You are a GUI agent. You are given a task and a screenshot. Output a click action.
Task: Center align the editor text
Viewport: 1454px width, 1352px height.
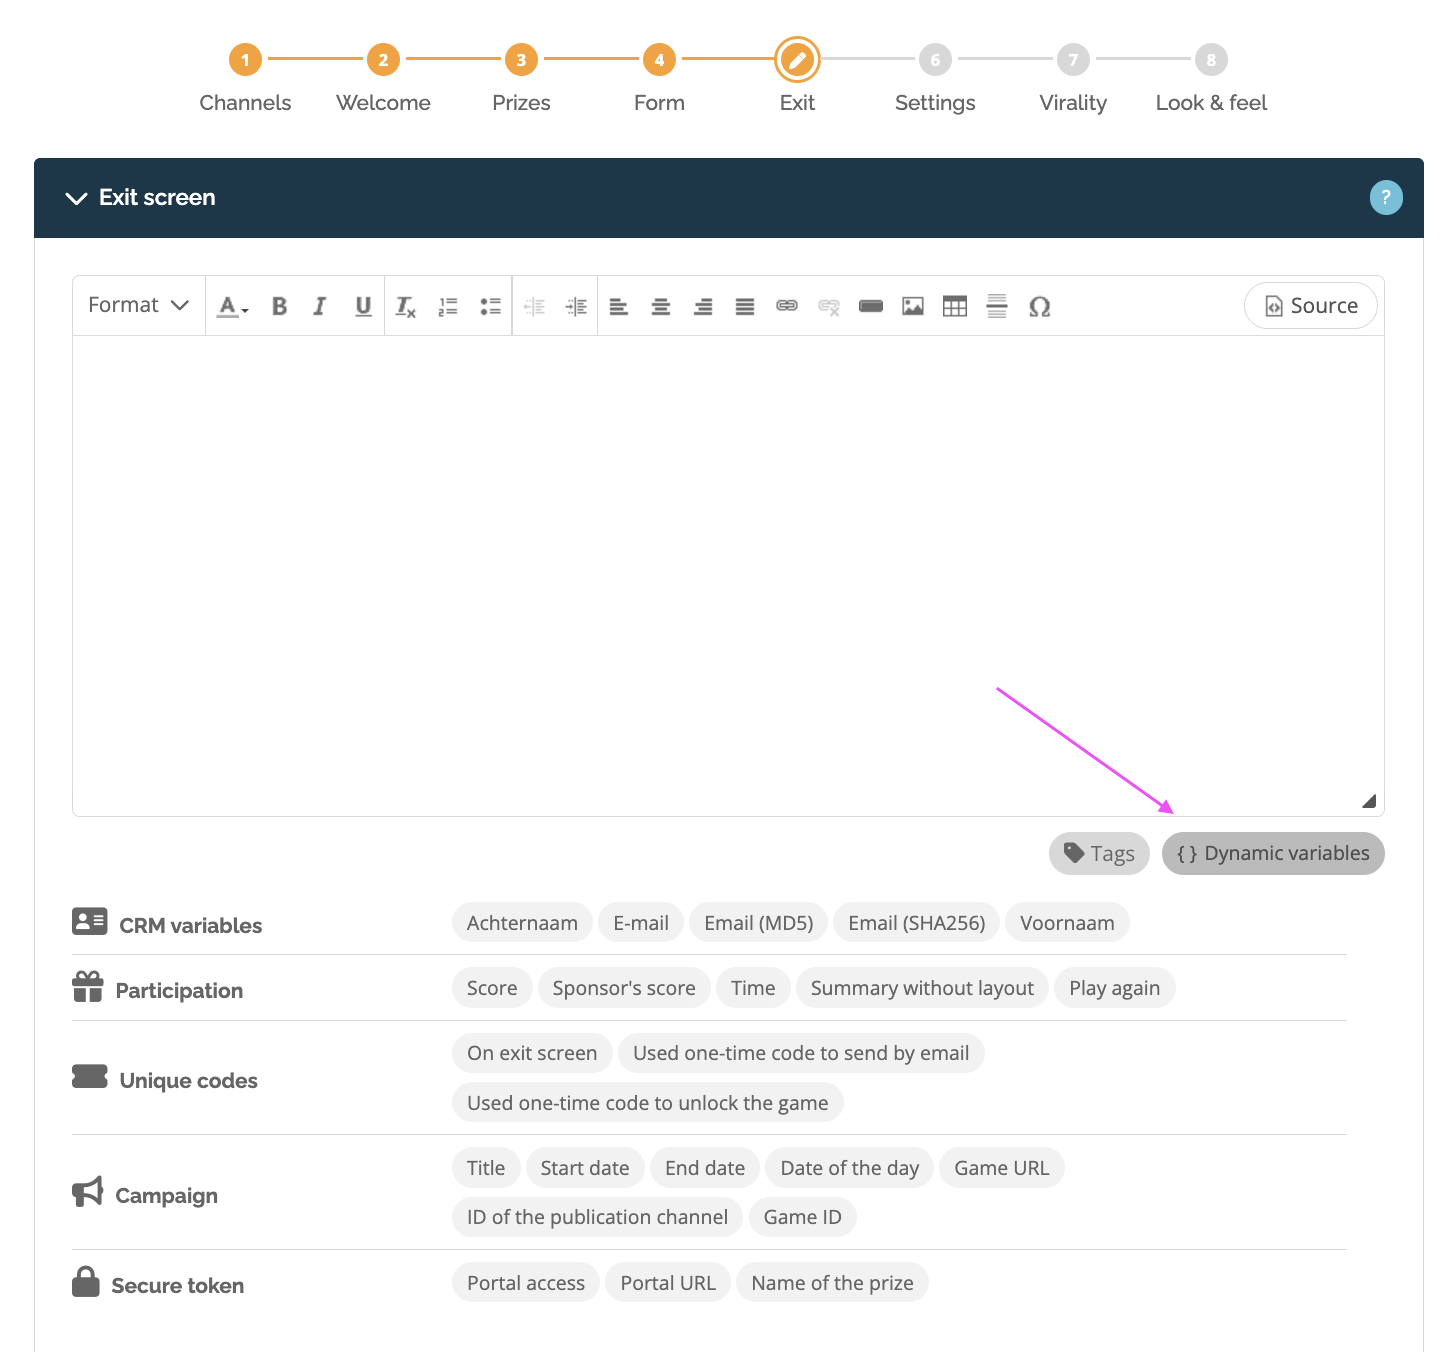(661, 306)
